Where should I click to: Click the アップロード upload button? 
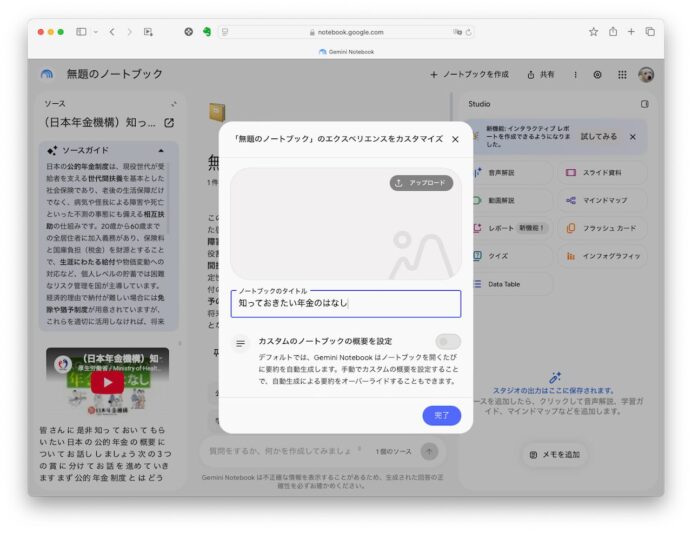click(421, 183)
